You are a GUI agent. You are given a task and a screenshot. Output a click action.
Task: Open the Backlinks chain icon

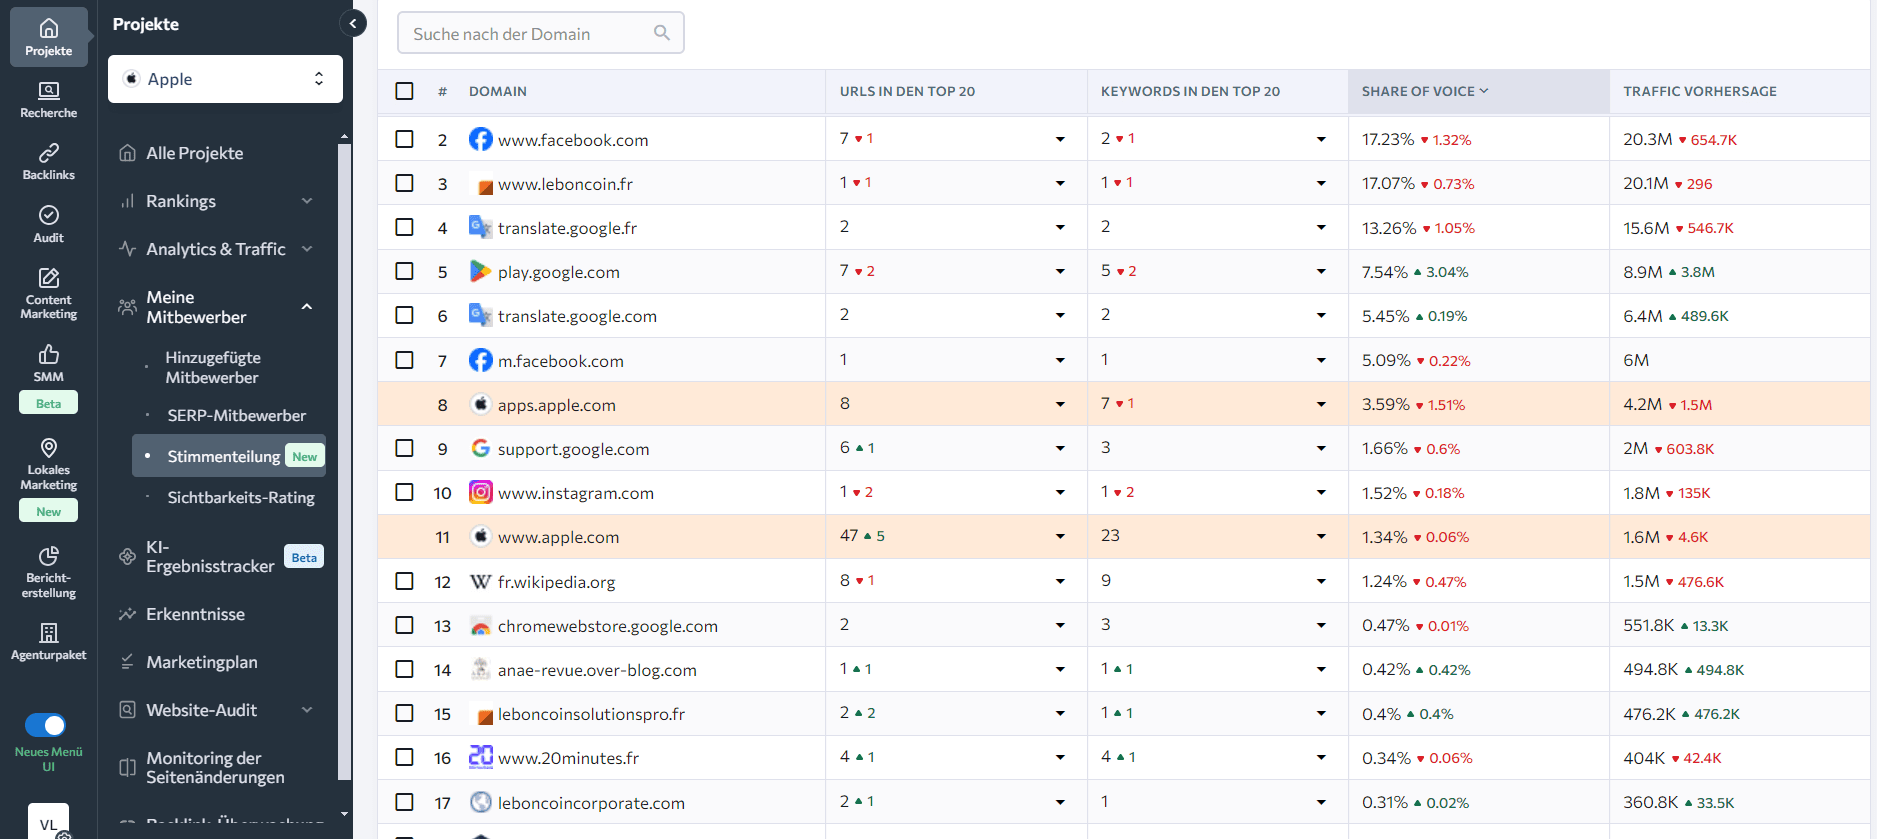coord(48,152)
